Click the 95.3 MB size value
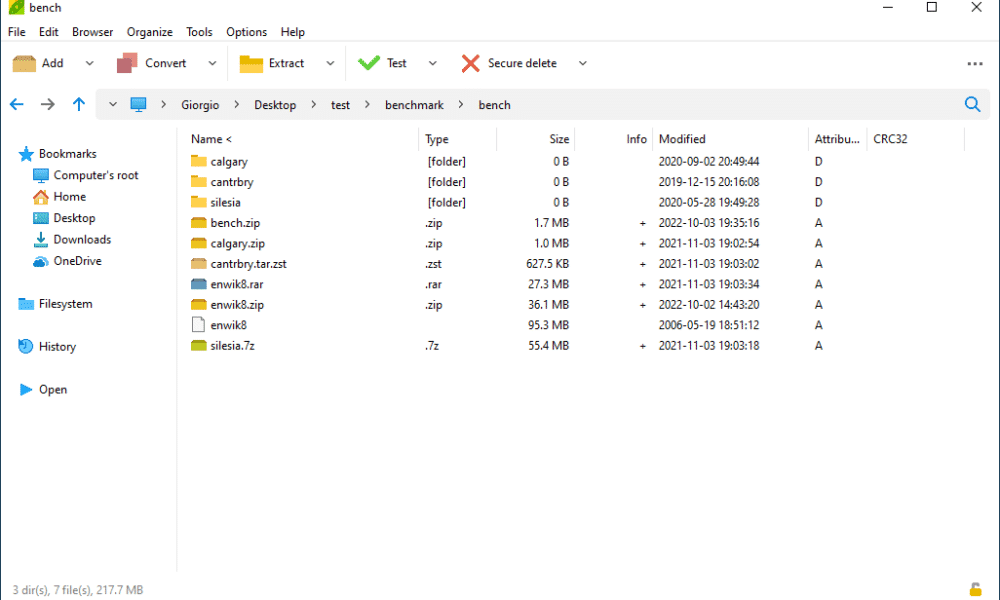The height and width of the screenshot is (600, 1000). [548, 325]
